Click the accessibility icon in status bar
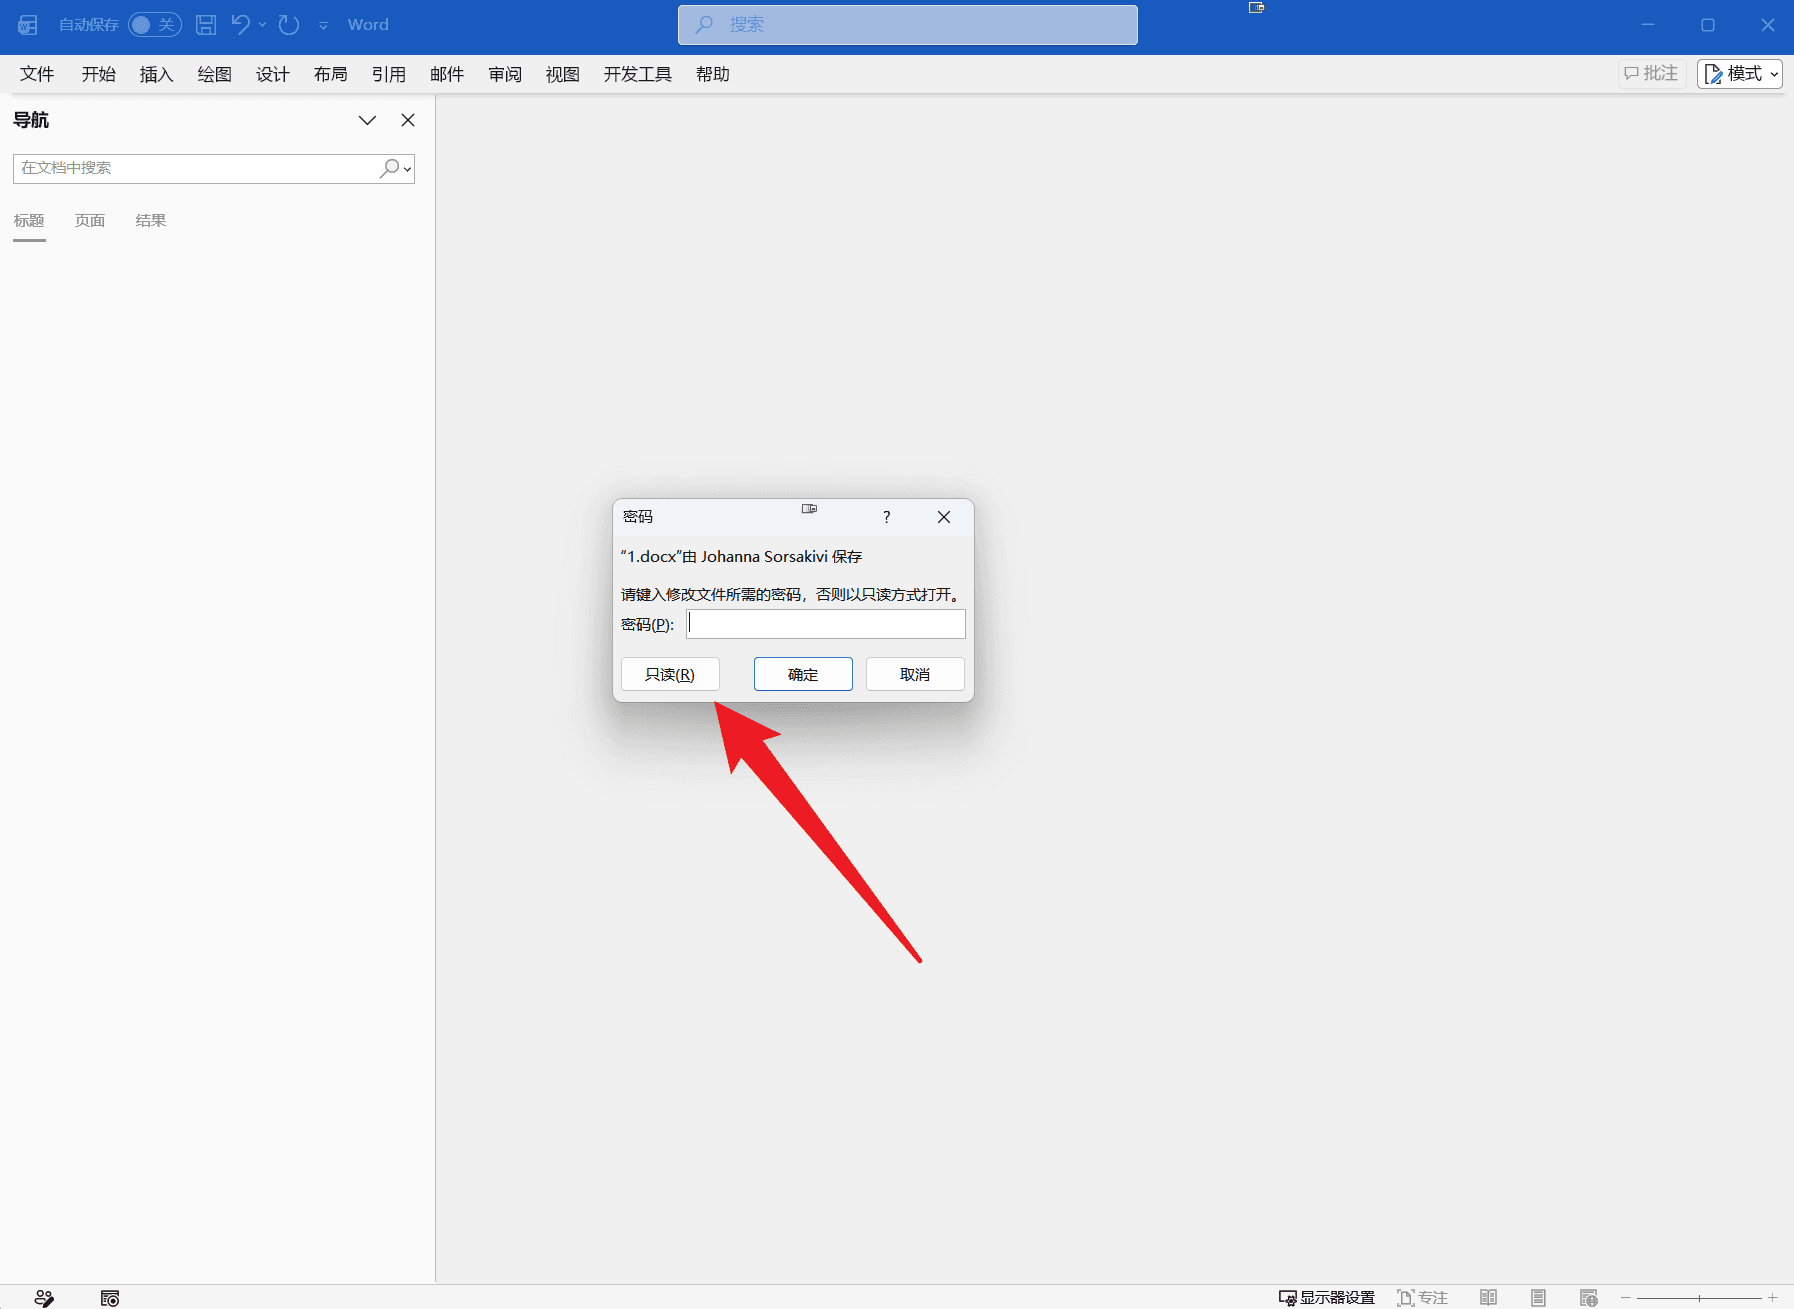 point(43,1298)
